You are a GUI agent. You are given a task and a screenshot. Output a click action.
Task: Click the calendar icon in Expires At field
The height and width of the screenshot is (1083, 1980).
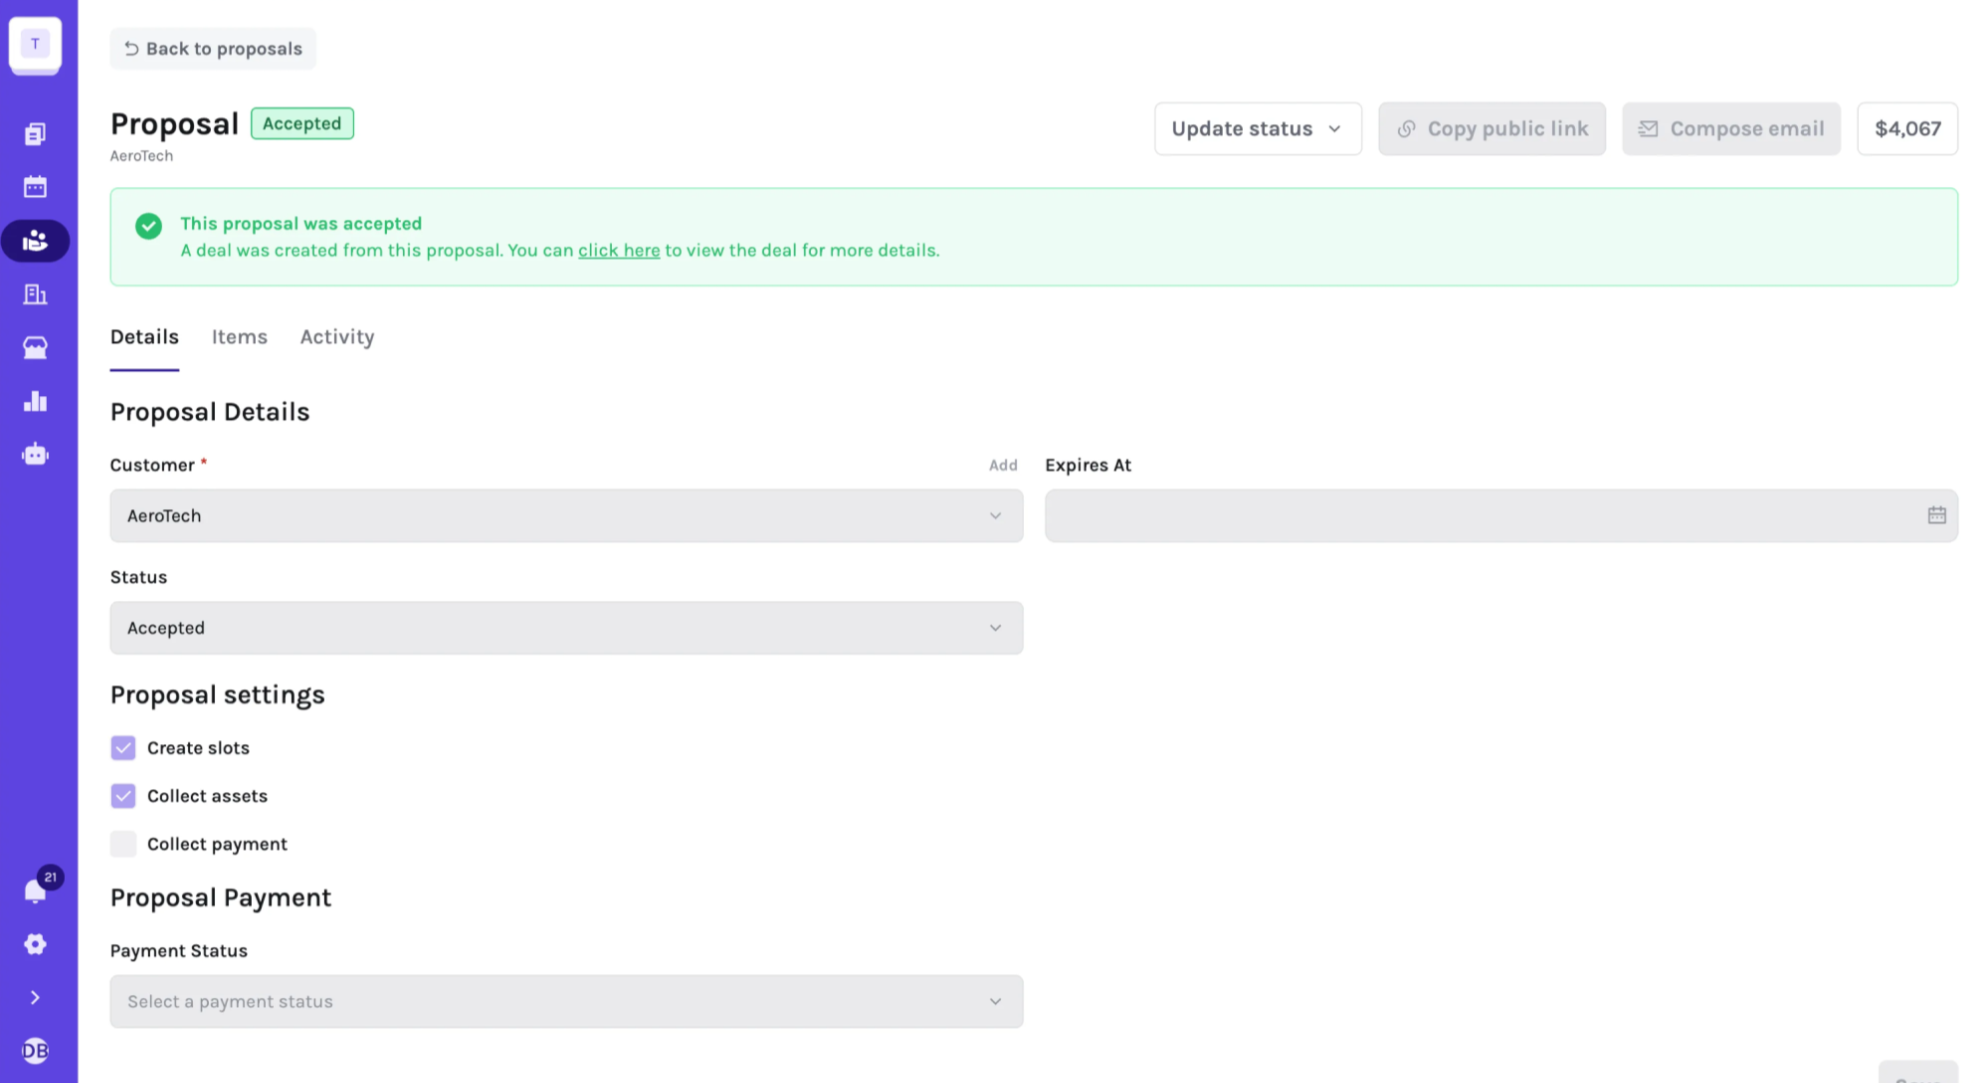(x=1936, y=515)
